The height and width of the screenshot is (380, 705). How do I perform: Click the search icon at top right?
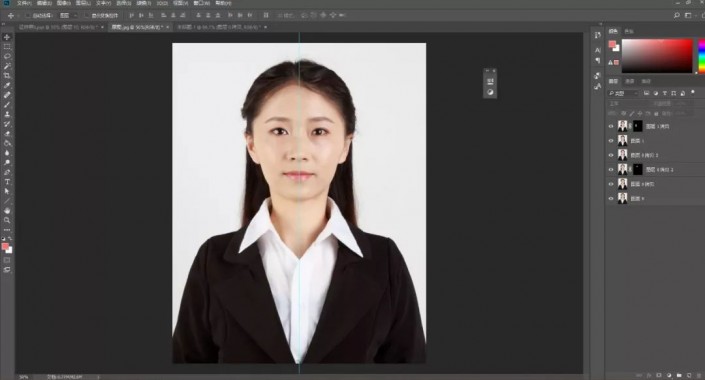tap(677, 15)
